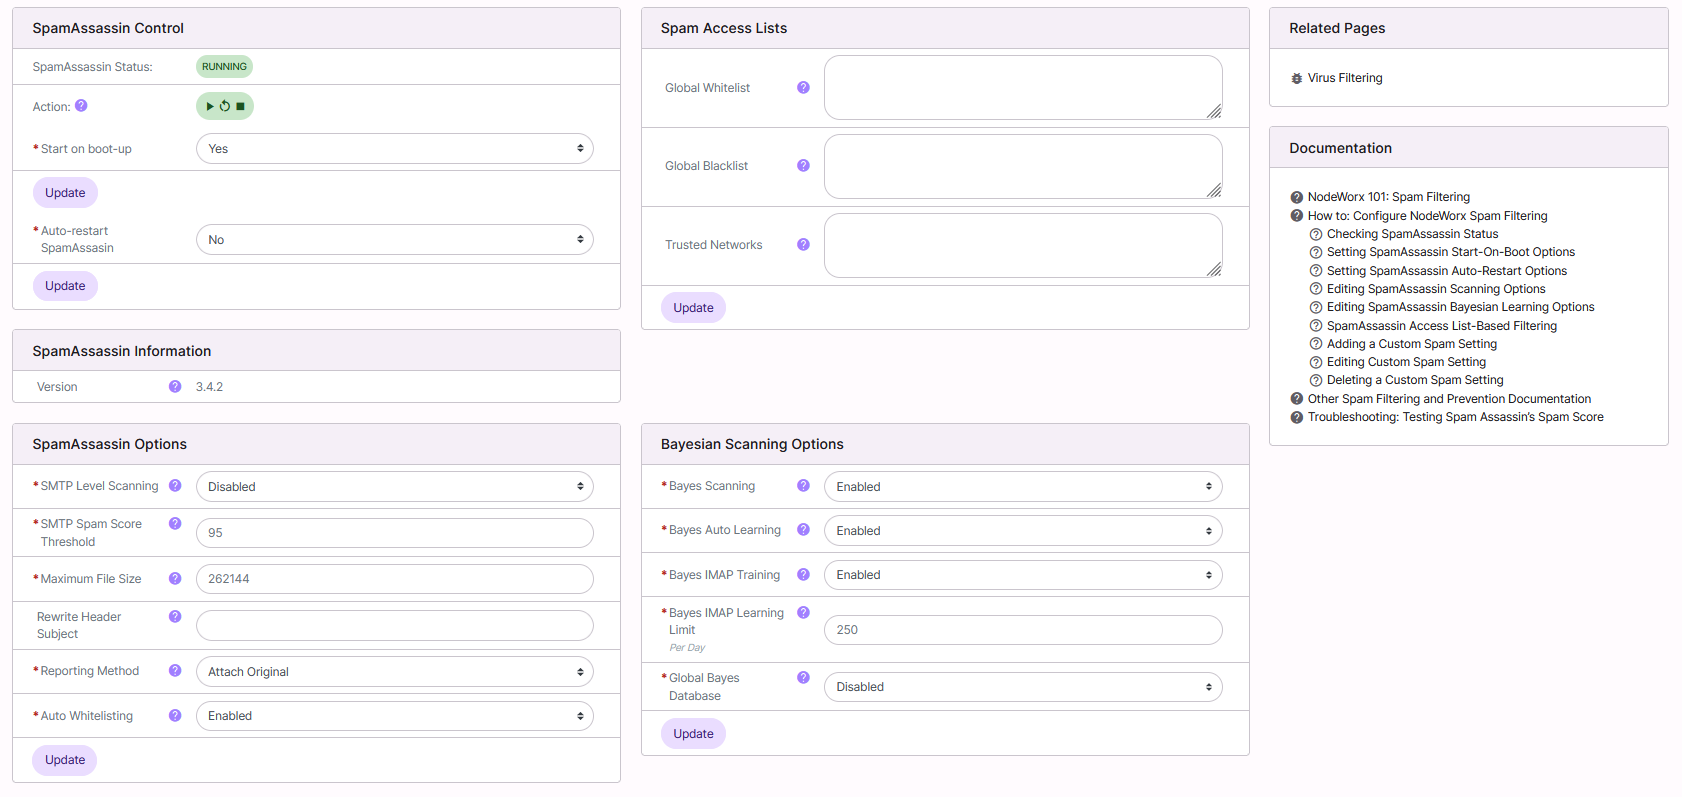This screenshot has width=1682, height=797.
Task: Click help icon beside Version field
Action: coord(175,387)
